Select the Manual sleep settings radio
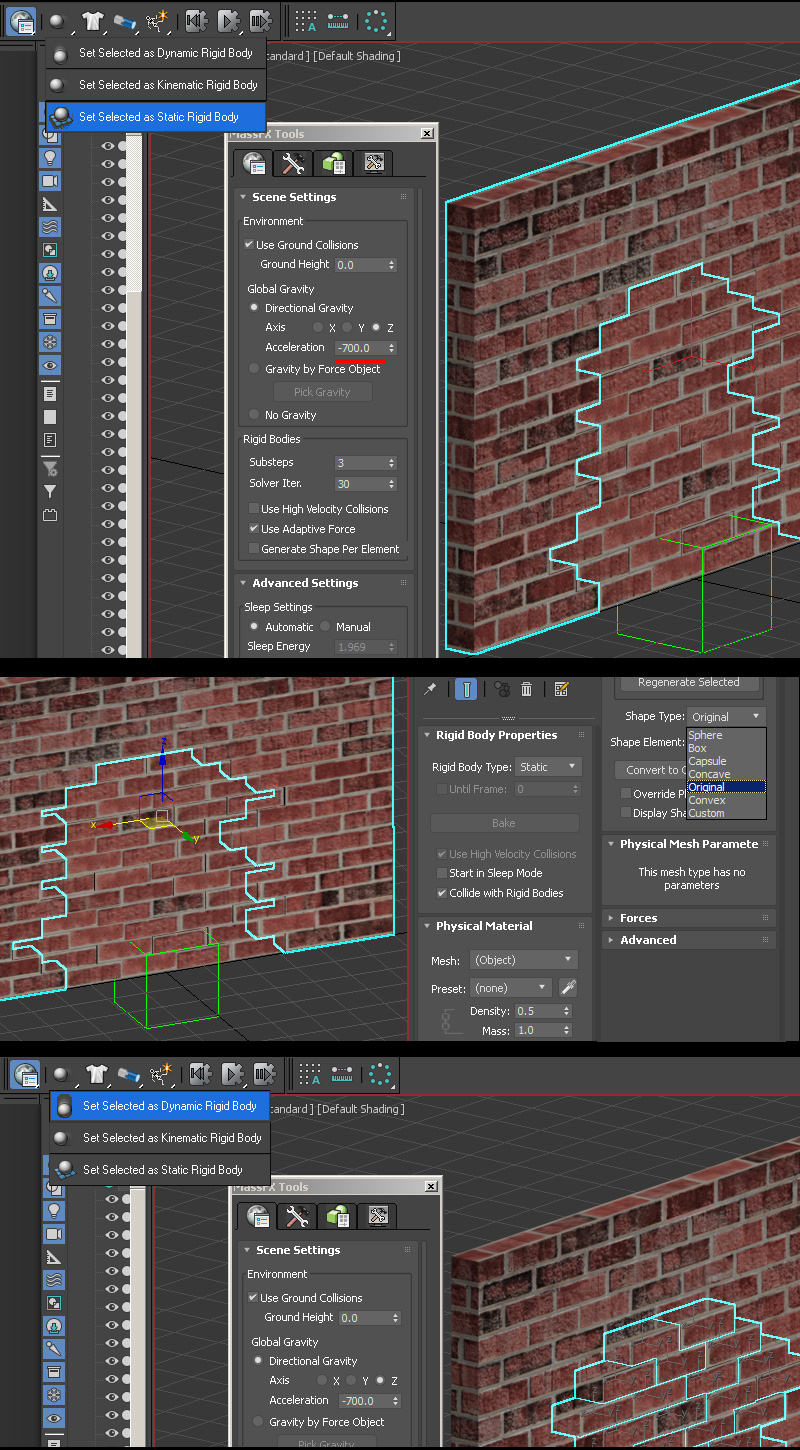The width and height of the screenshot is (800, 1450). click(x=325, y=627)
